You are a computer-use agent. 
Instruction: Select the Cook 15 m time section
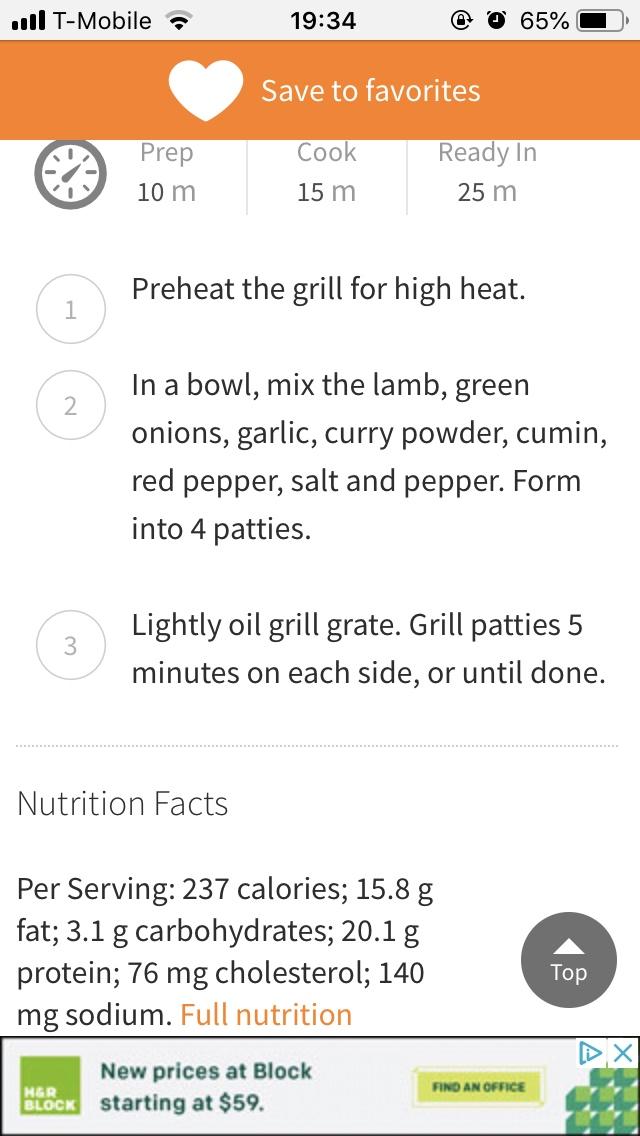click(x=326, y=172)
